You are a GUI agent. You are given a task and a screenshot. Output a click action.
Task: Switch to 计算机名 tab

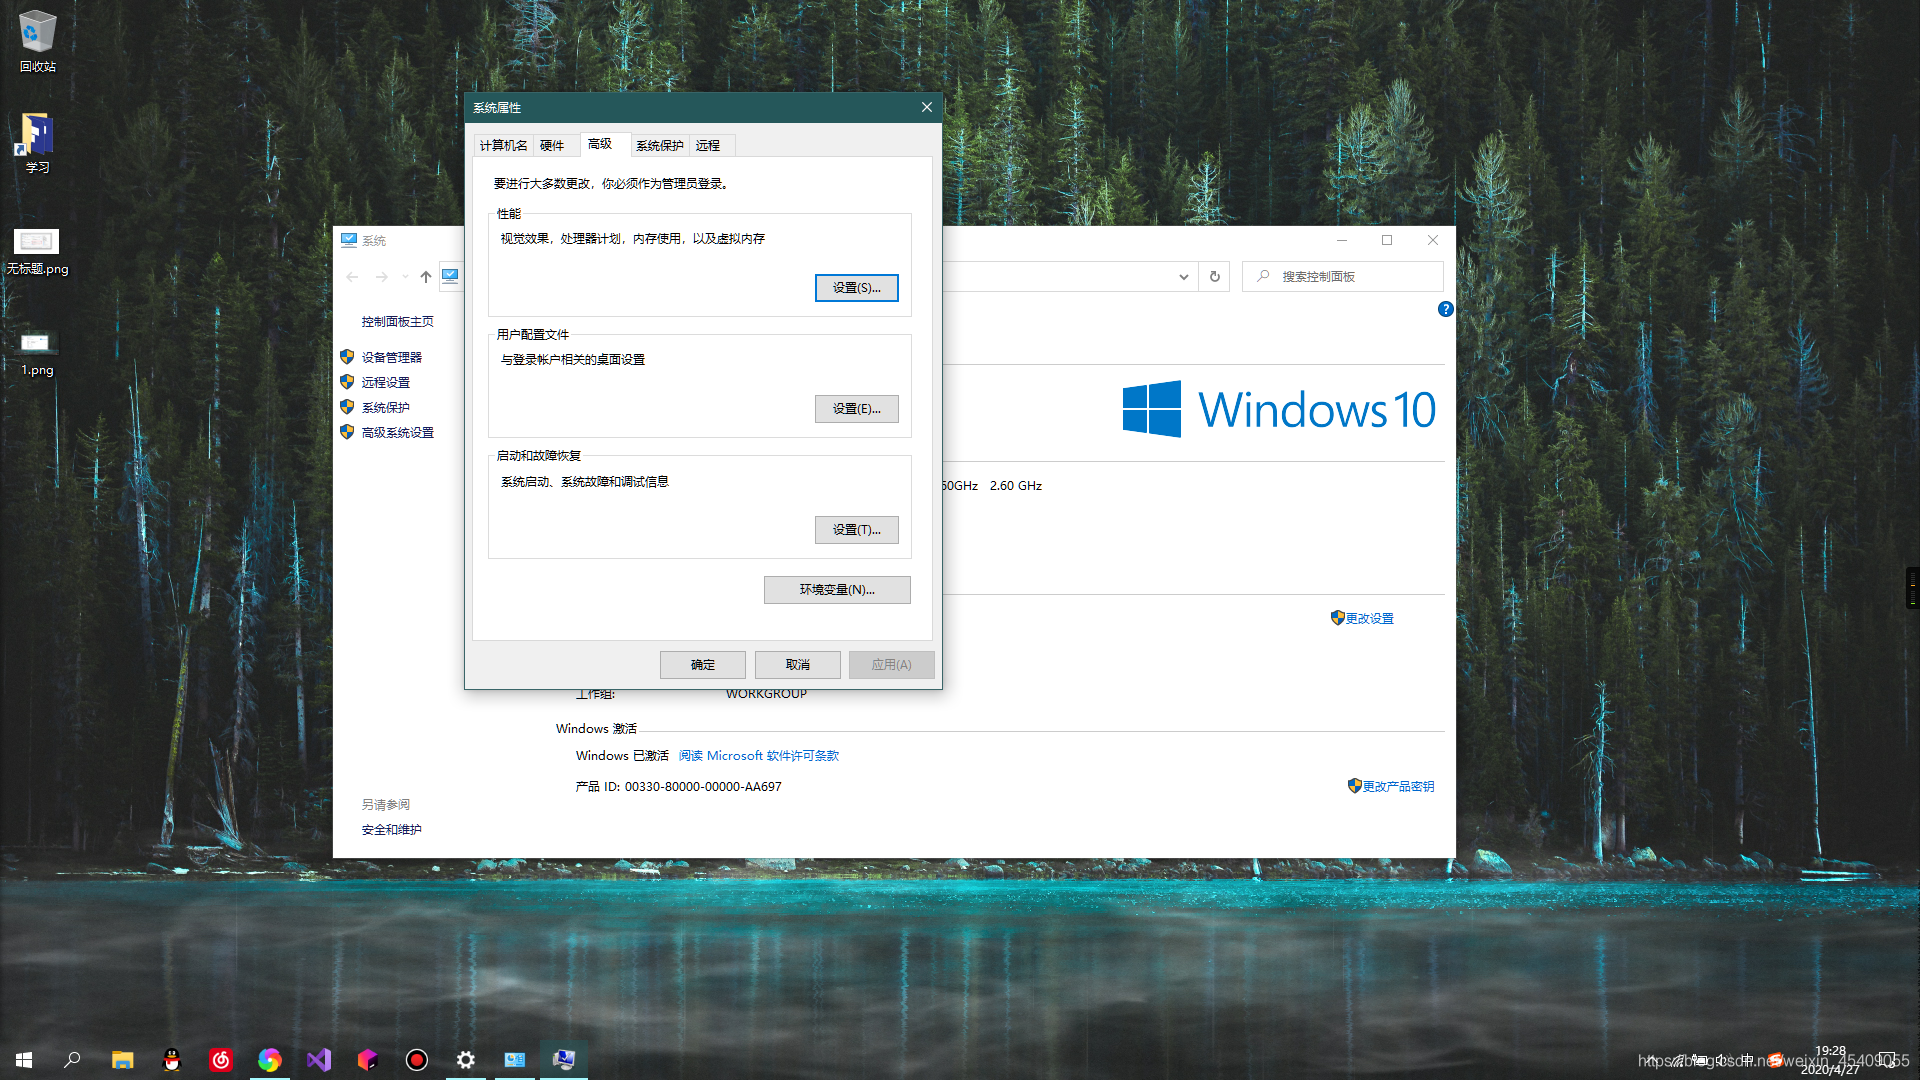click(503, 146)
